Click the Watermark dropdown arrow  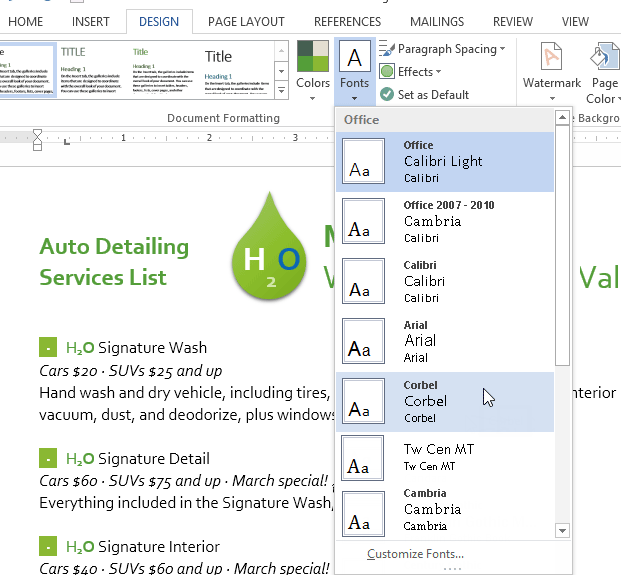tap(552, 98)
